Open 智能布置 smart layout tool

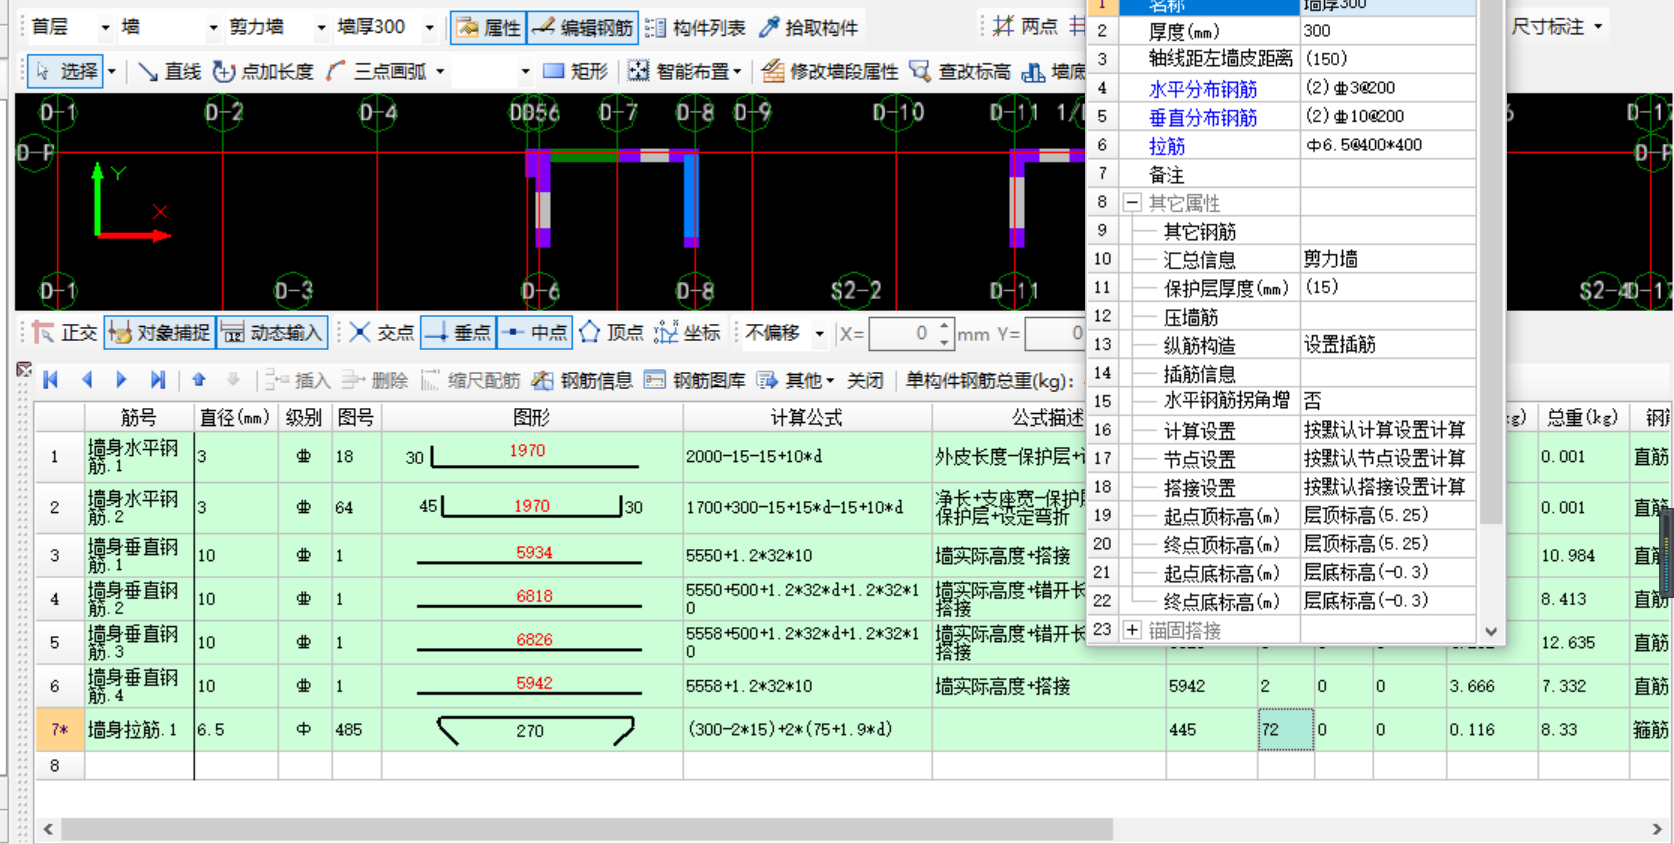(685, 71)
